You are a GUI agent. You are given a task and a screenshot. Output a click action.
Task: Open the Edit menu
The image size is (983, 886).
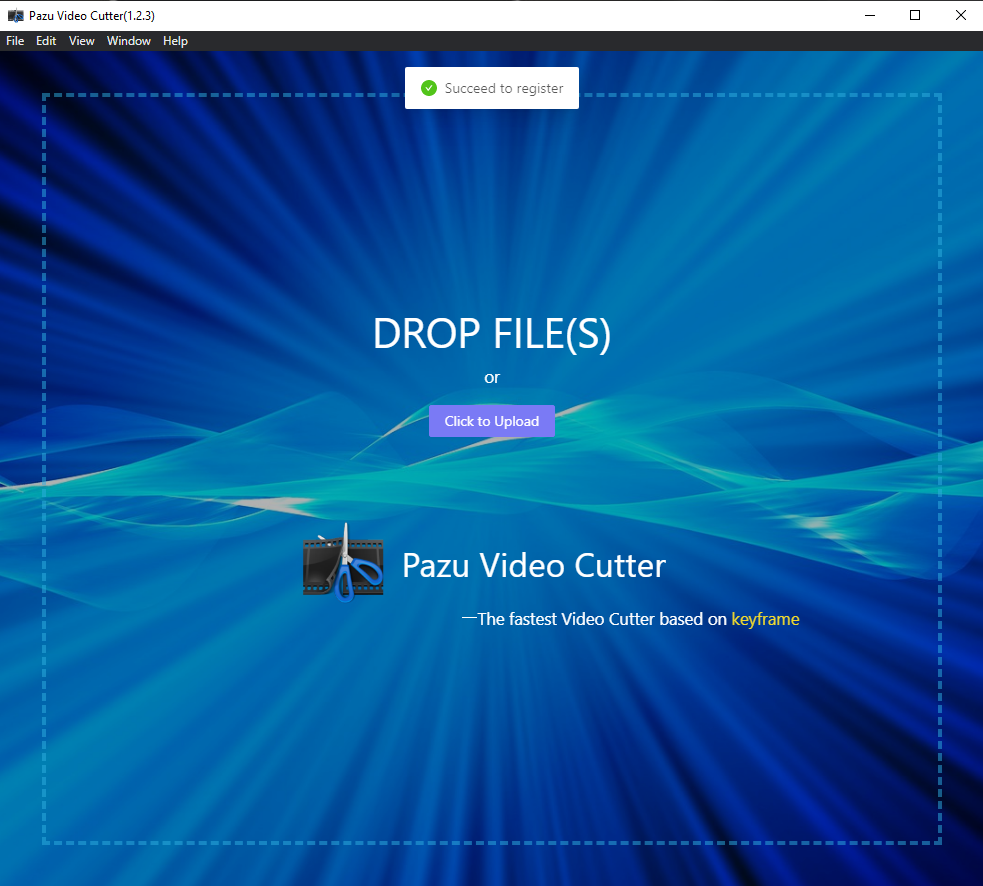[46, 41]
